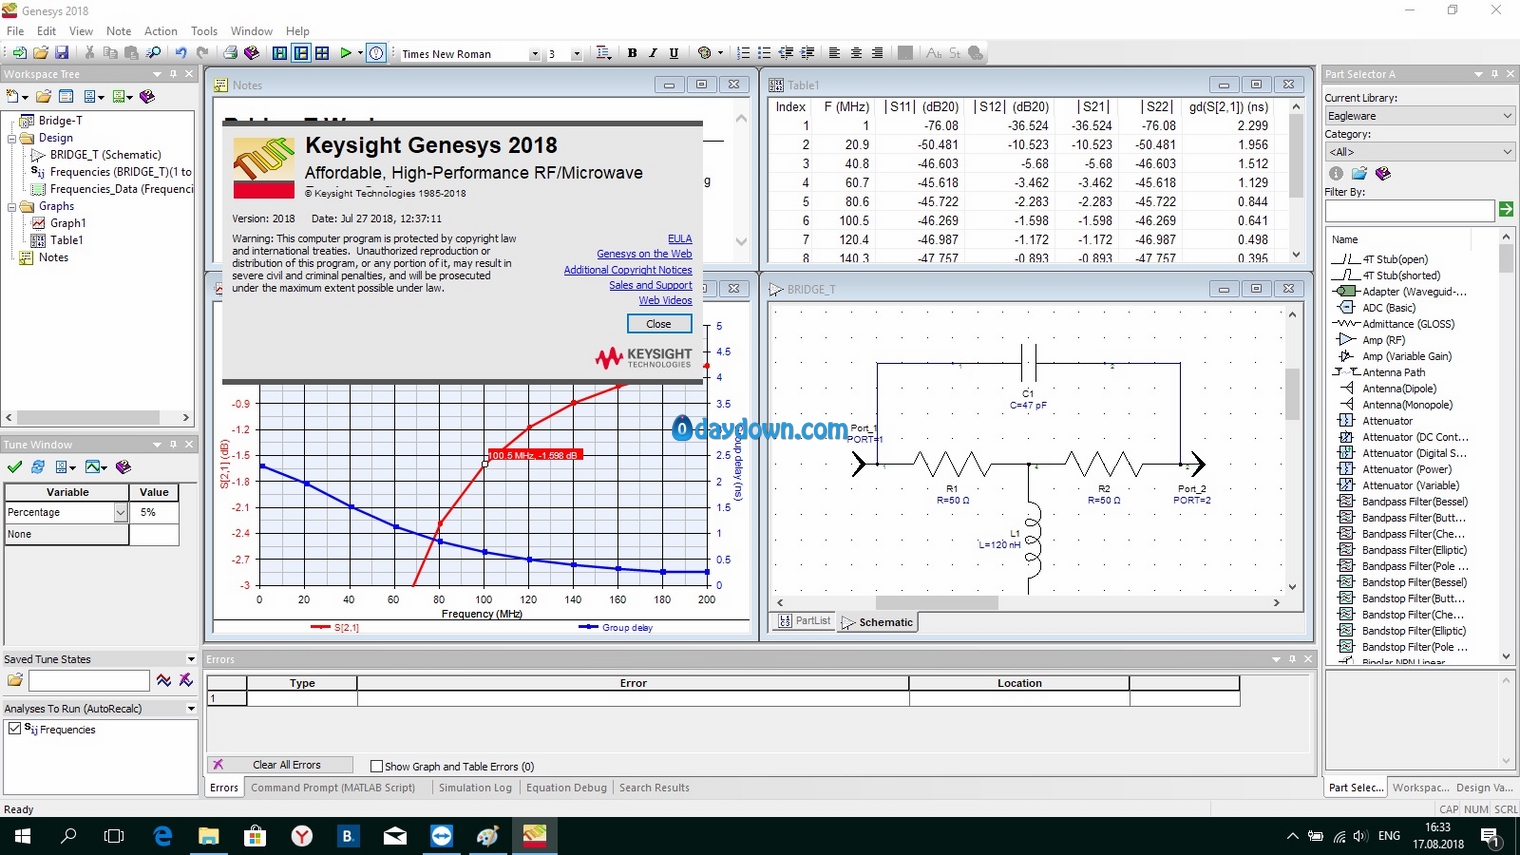Switch to the Equation Debug tab
Image resolution: width=1520 pixels, height=855 pixels.
[566, 787]
